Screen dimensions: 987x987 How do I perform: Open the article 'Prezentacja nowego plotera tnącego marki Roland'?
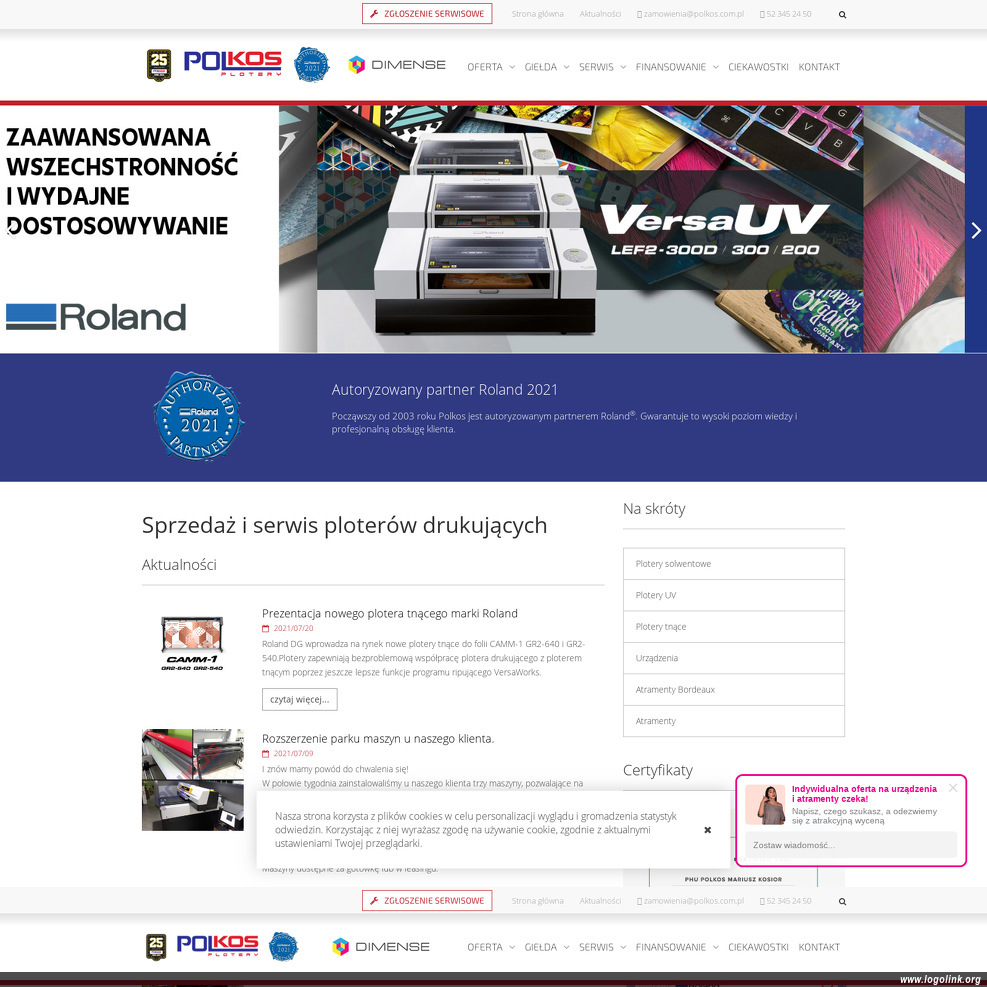390,613
